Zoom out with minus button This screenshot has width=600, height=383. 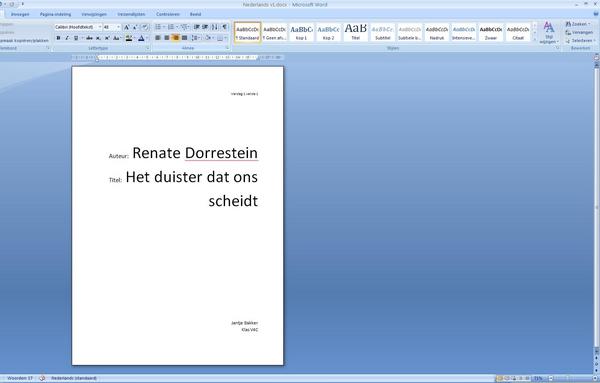pyautogui.click(x=551, y=378)
